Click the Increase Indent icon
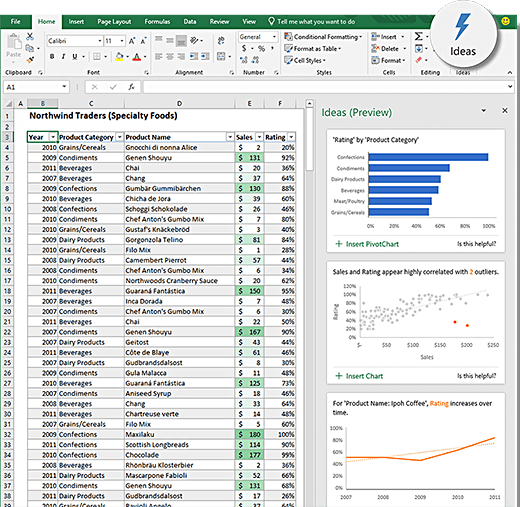The width and height of the screenshot is (520, 507). pyautogui.click(x=205, y=56)
